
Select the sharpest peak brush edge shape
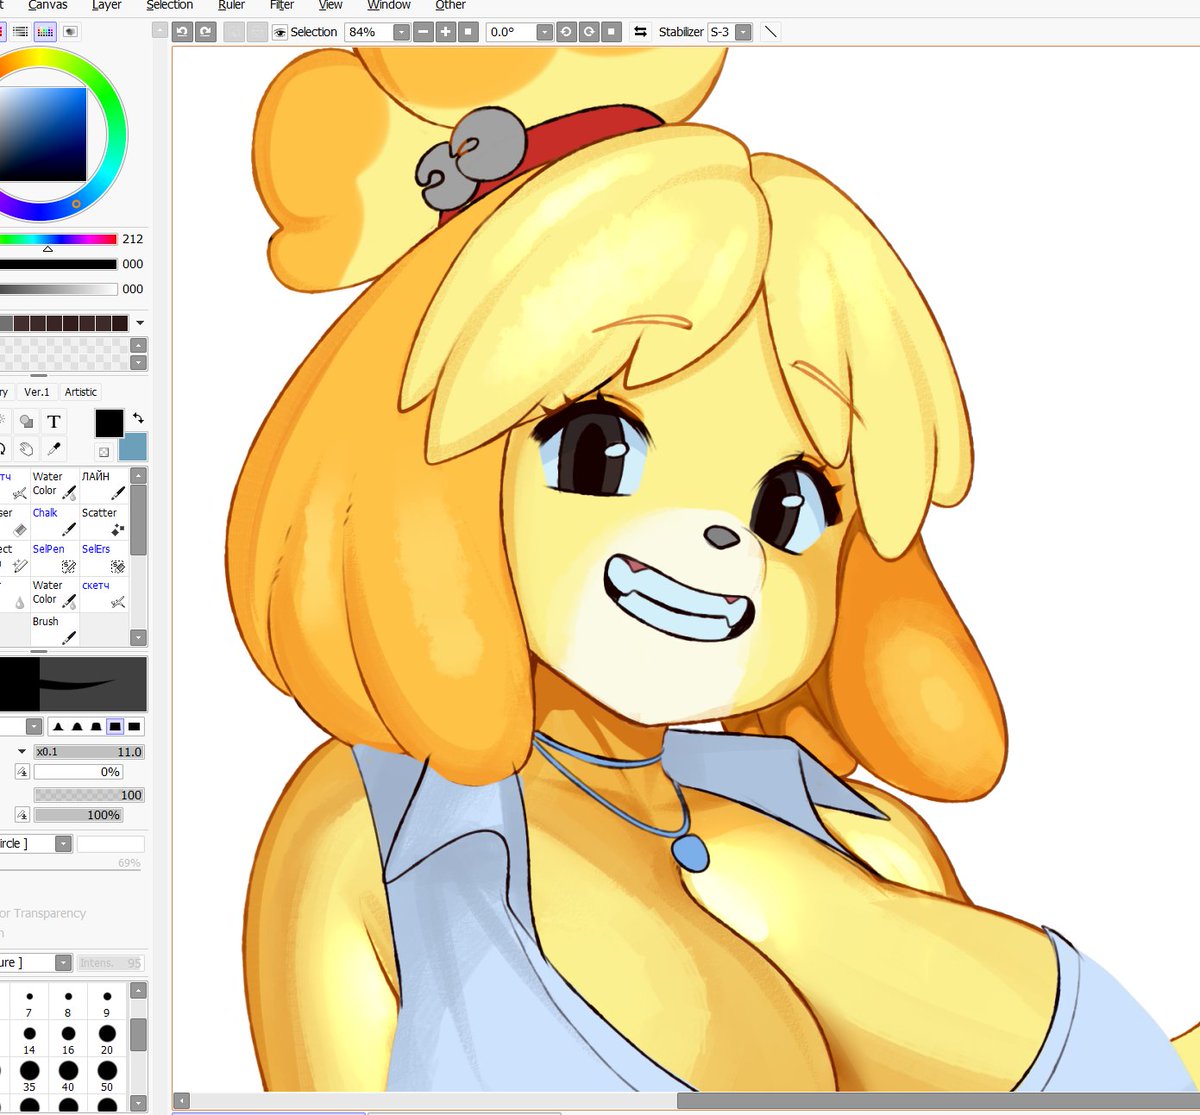tap(57, 727)
